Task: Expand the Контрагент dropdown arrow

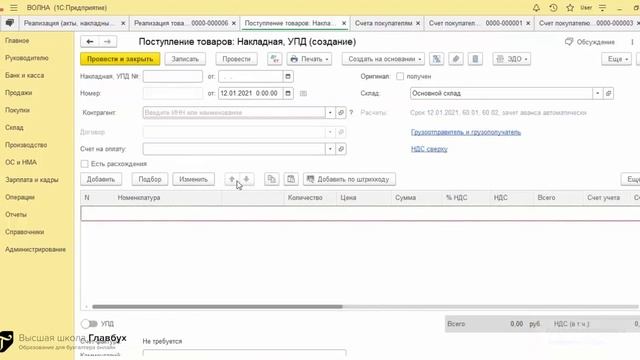Action: [330, 112]
